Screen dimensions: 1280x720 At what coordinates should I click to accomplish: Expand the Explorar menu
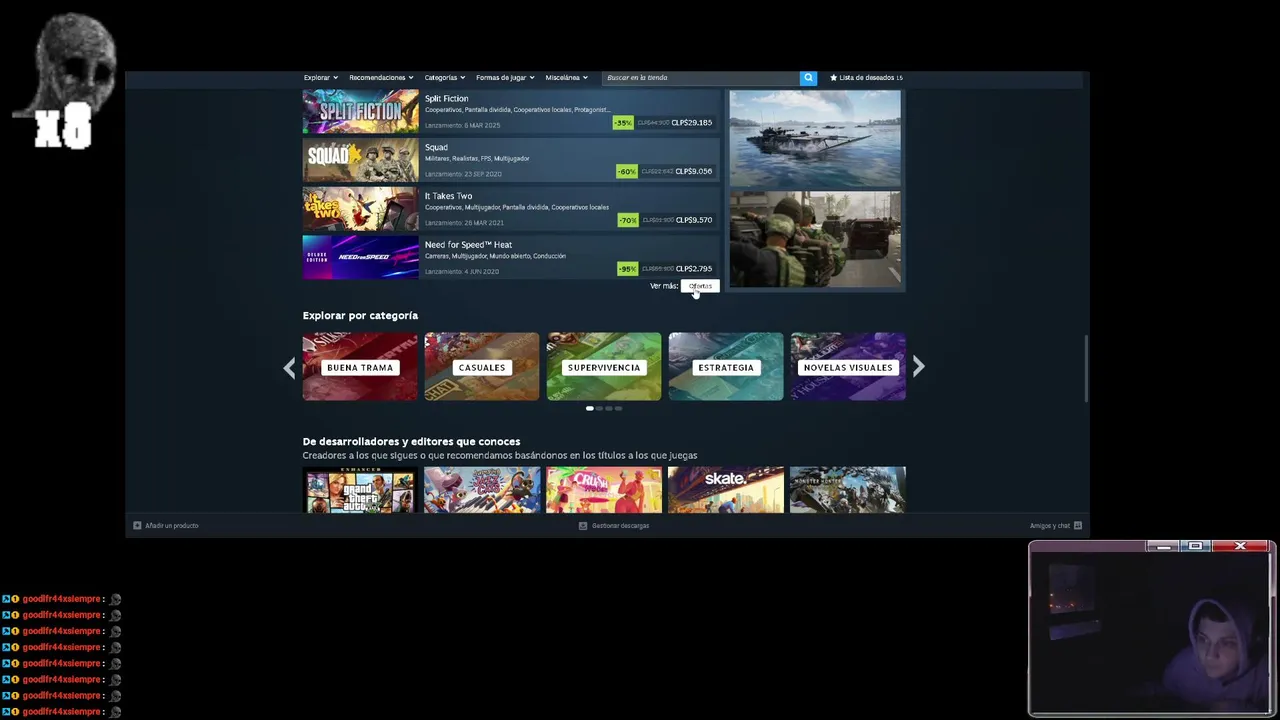click(321, 77)
